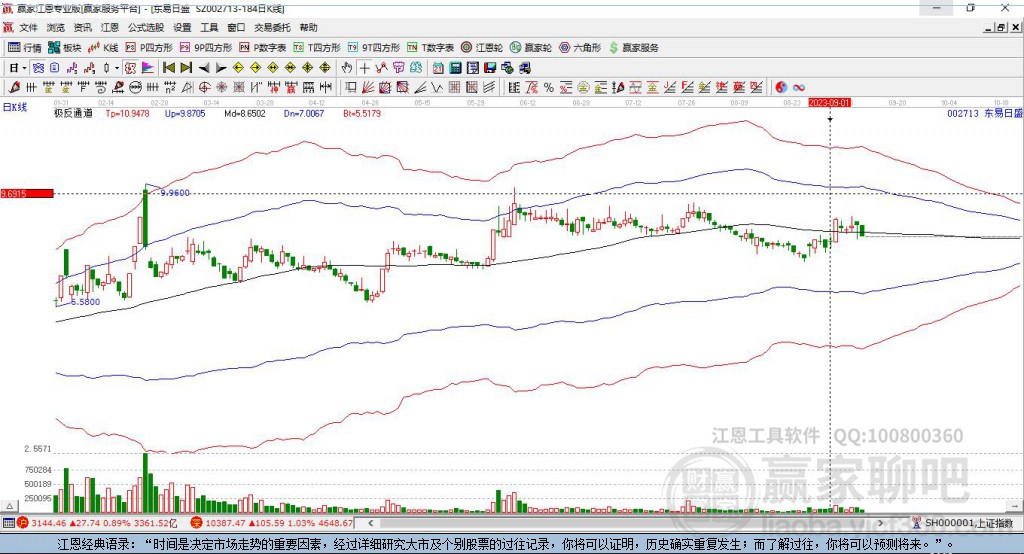Open the 行情 quotes view
This screenshot has width=1024, height=554.
pyautogui.click(x=25, y=48)
